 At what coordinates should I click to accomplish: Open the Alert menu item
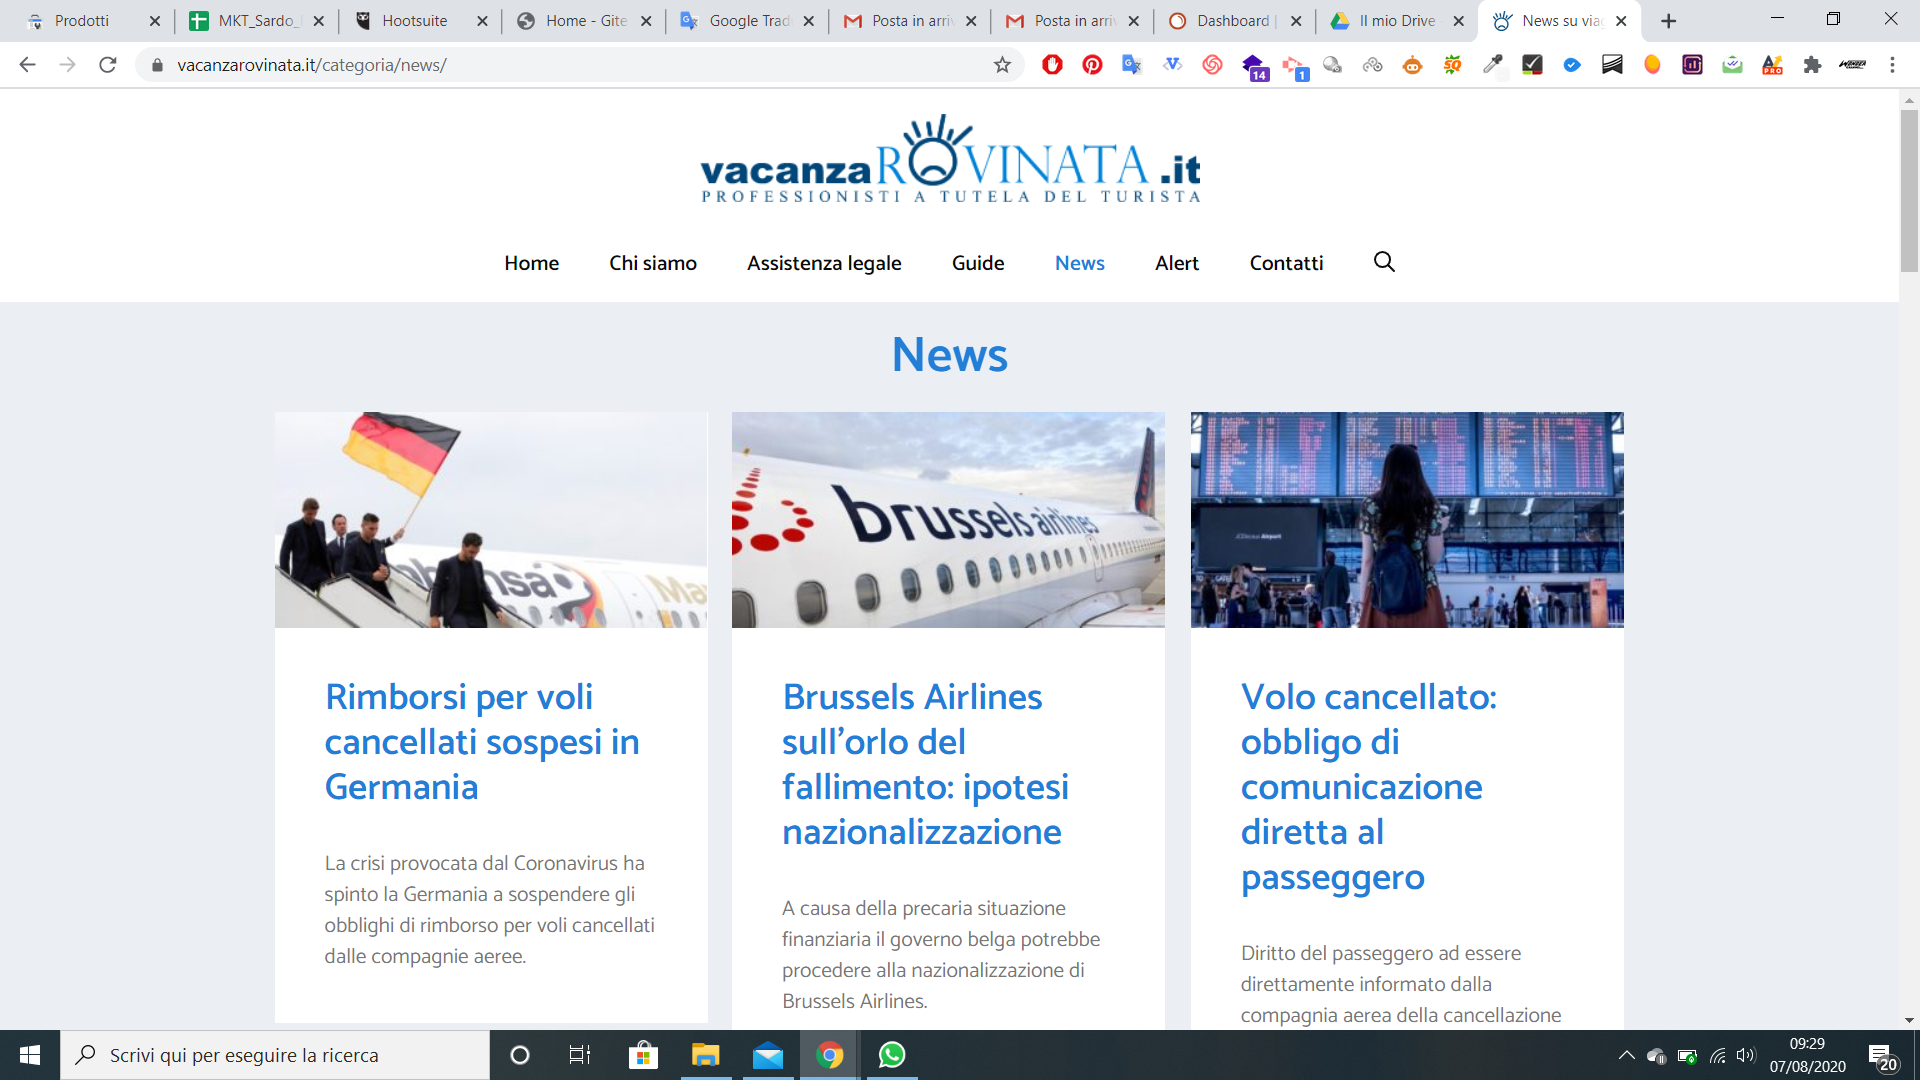click(x=1177, y=263)
